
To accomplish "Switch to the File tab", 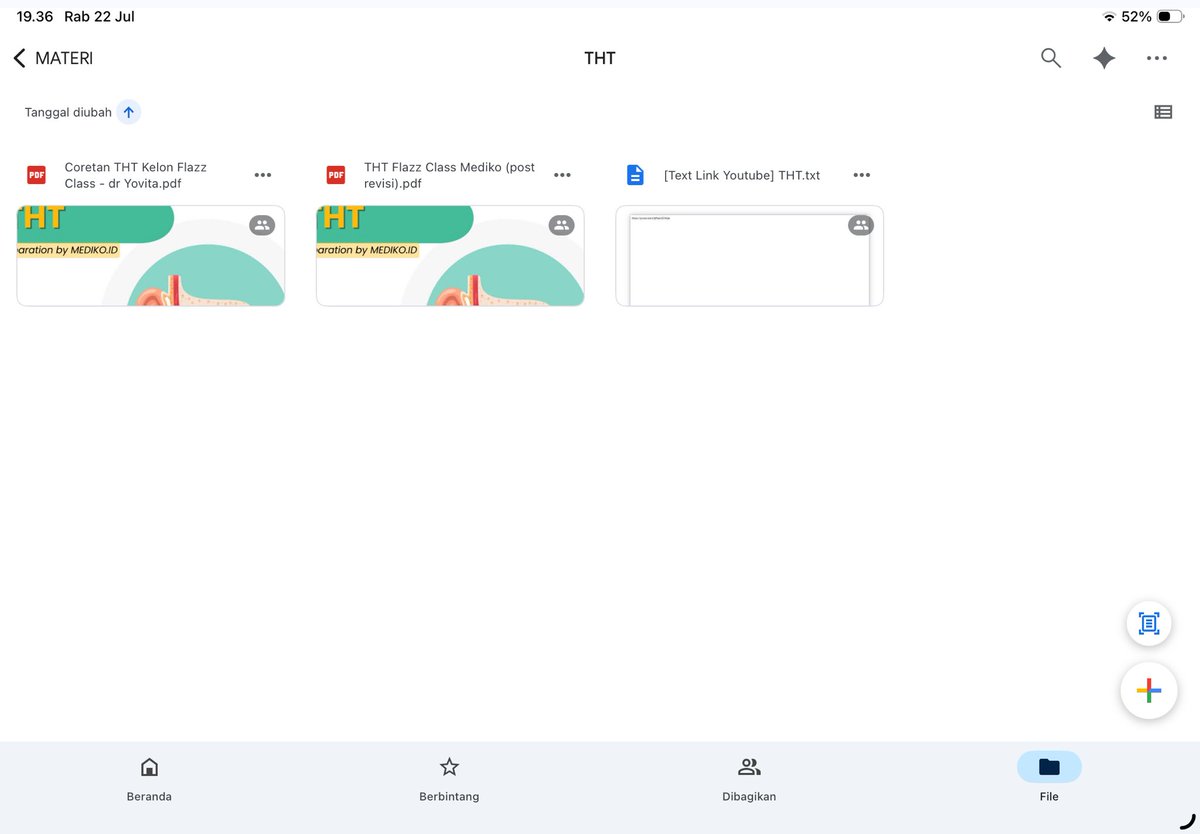I will tap(1049, 779).
